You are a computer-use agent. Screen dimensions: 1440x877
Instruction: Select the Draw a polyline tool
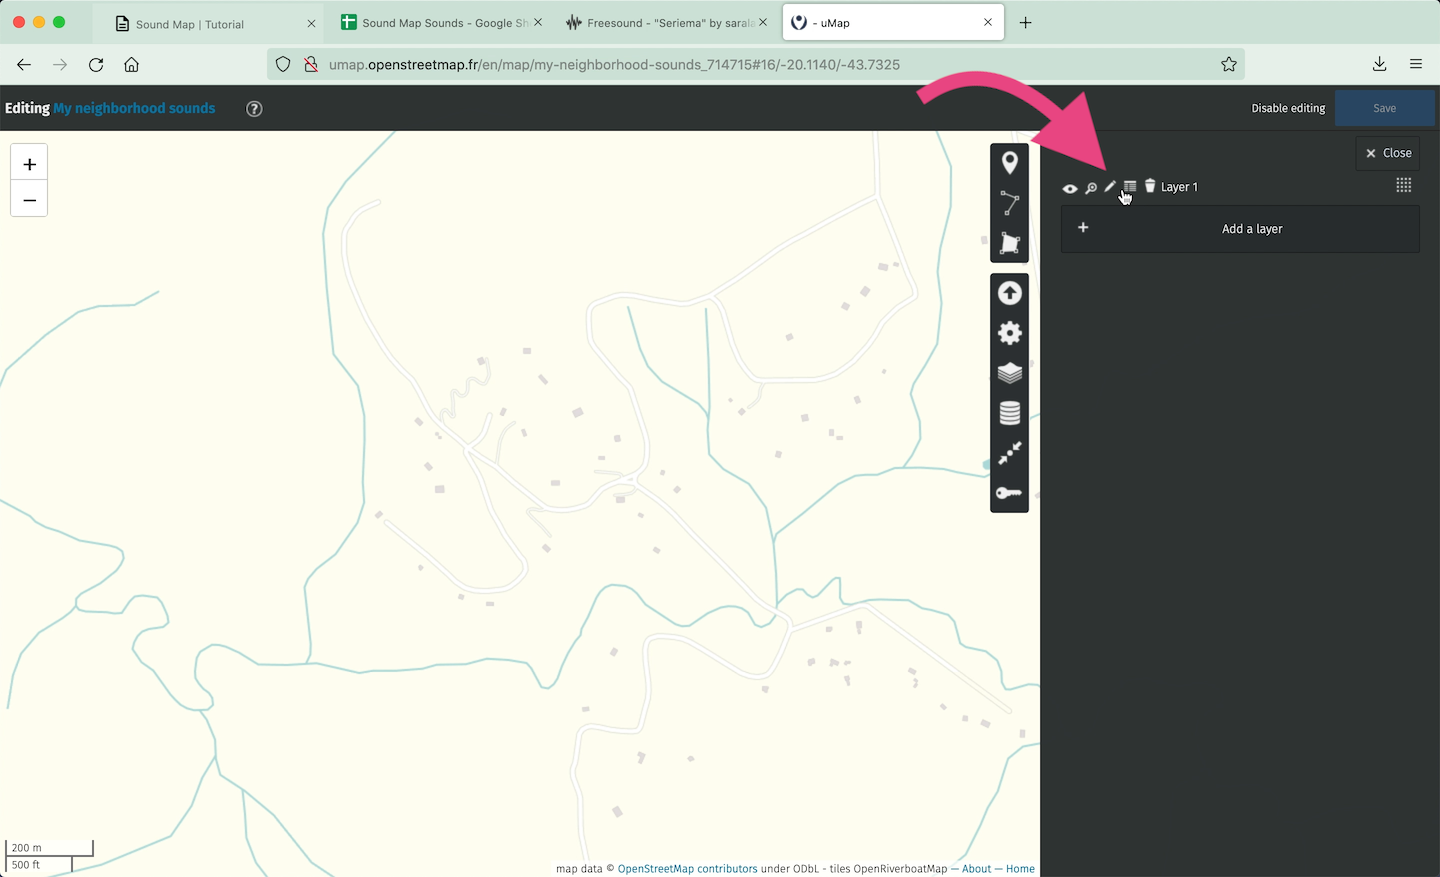[1009, 203]
